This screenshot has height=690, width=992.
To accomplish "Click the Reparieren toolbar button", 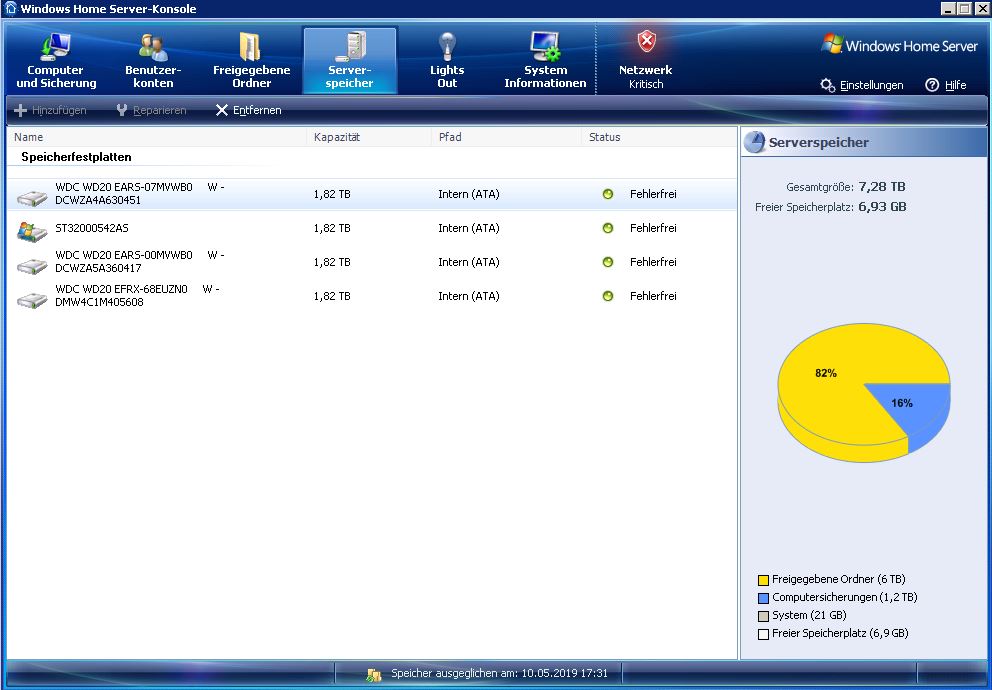I will click(x=151, y=110).
